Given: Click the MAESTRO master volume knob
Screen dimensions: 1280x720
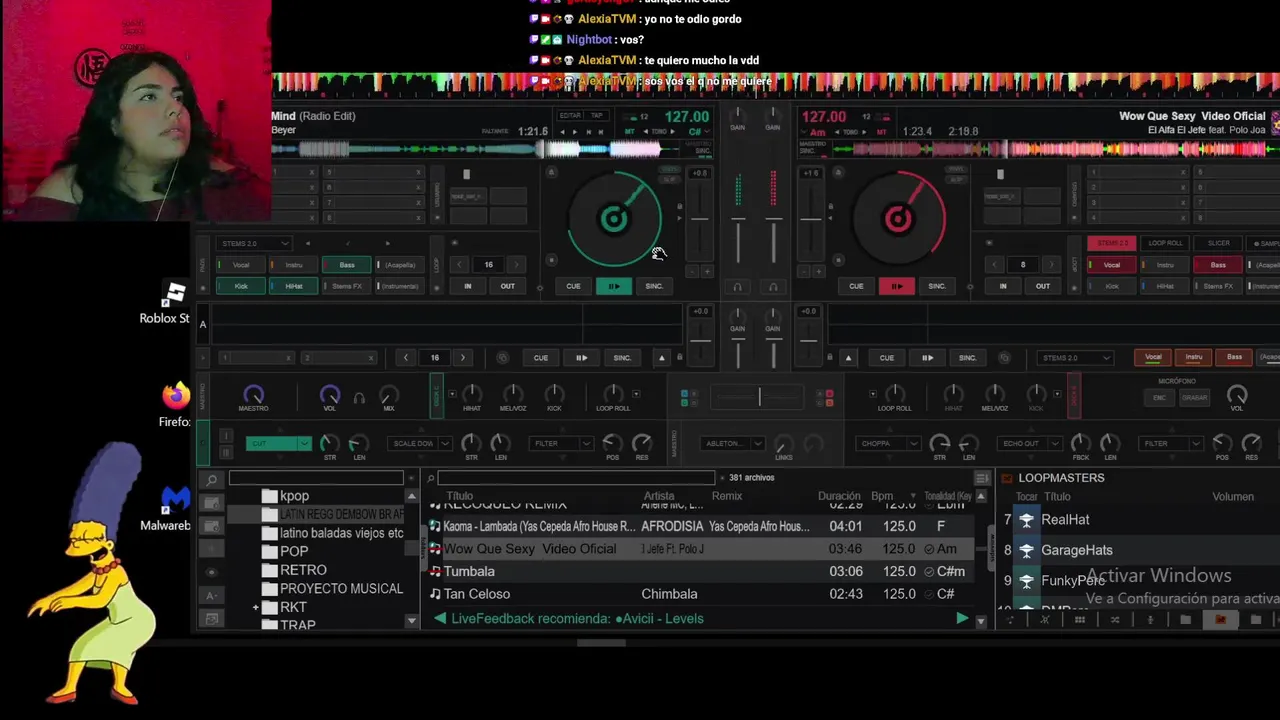Looking at the screenshot, I should (x=253, y=395).
